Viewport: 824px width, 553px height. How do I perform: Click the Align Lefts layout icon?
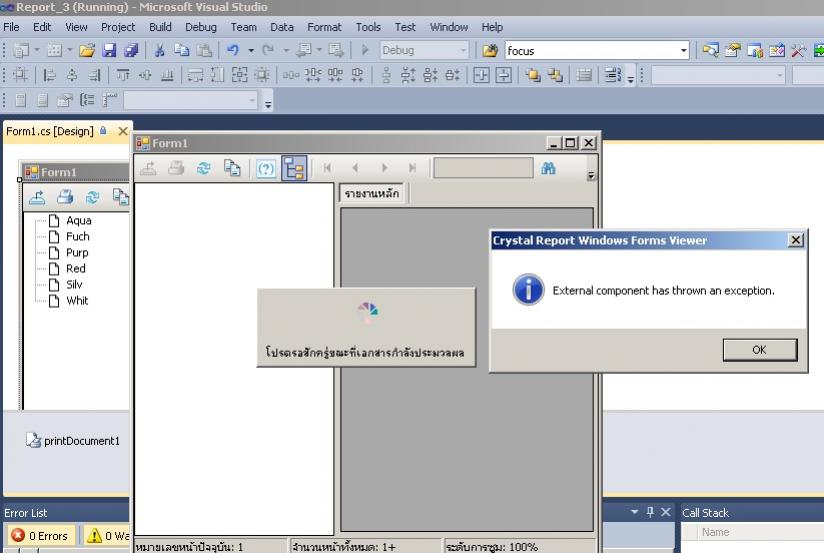pos(49,75)
